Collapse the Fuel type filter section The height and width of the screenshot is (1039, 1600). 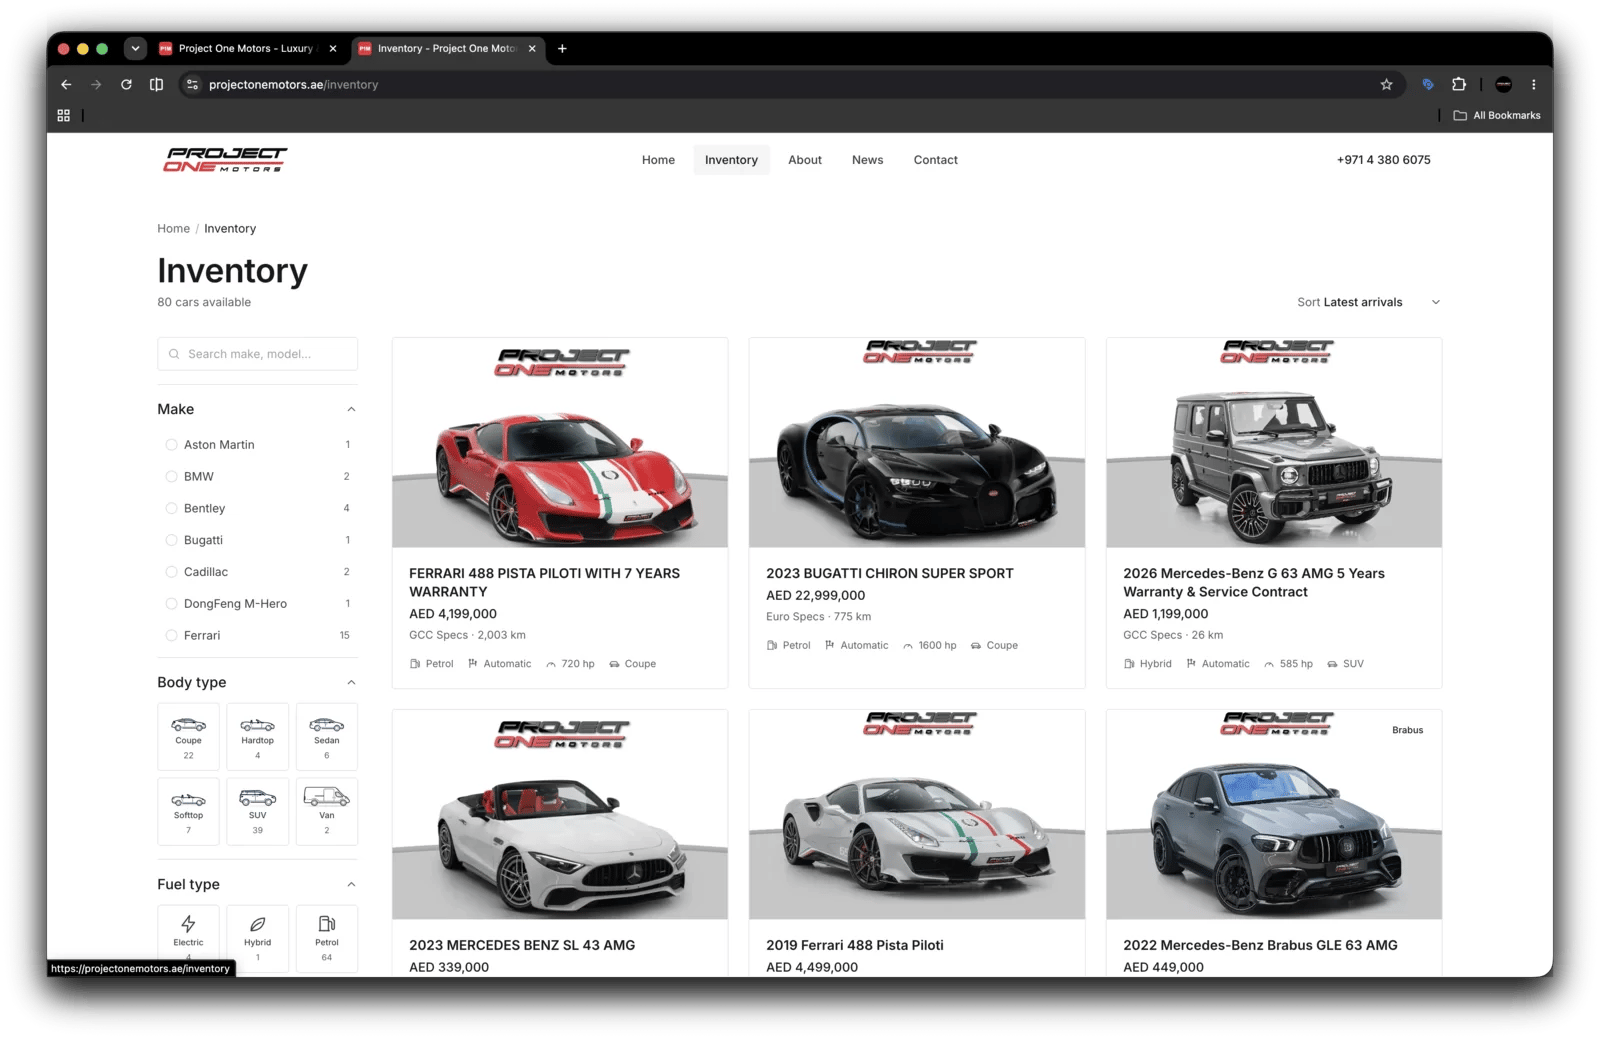(x=351, y=884)
